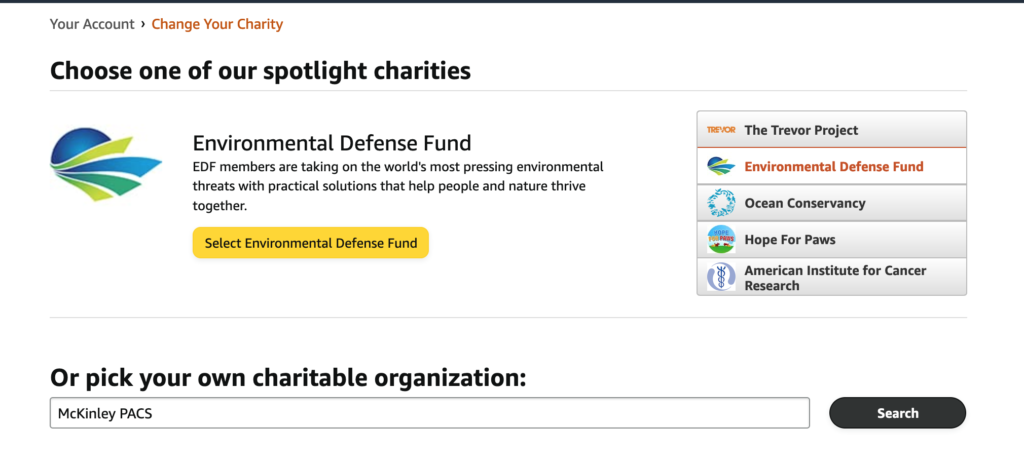Viewport: 1024px width, 466px height.
Task: Click the Choose one of our spotlight charities heading
Action: coord(261,70)
